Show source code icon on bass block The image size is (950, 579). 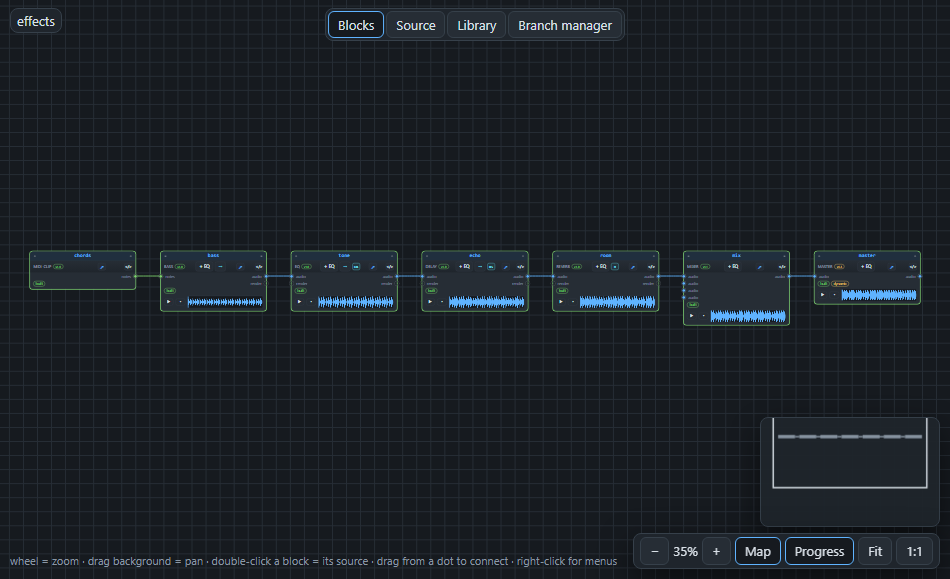(x=259, y=266)
